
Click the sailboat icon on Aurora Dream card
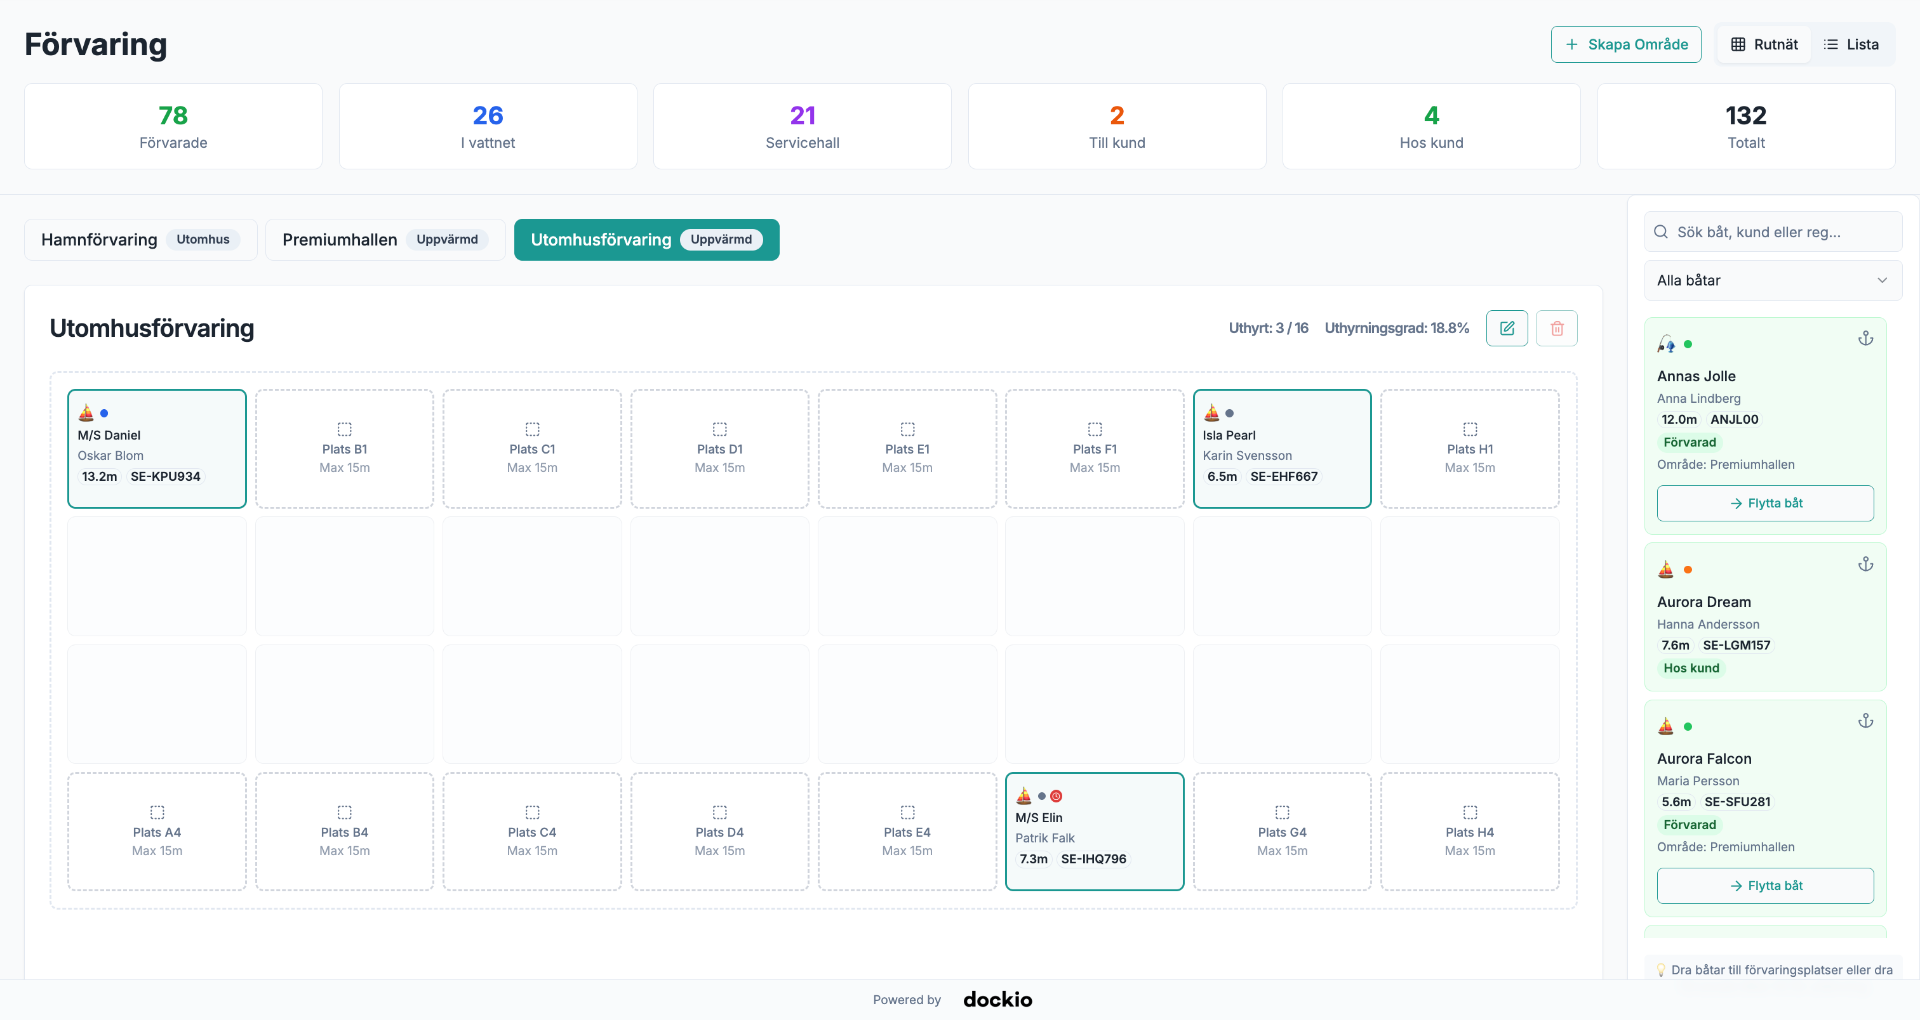(1666, 570)
